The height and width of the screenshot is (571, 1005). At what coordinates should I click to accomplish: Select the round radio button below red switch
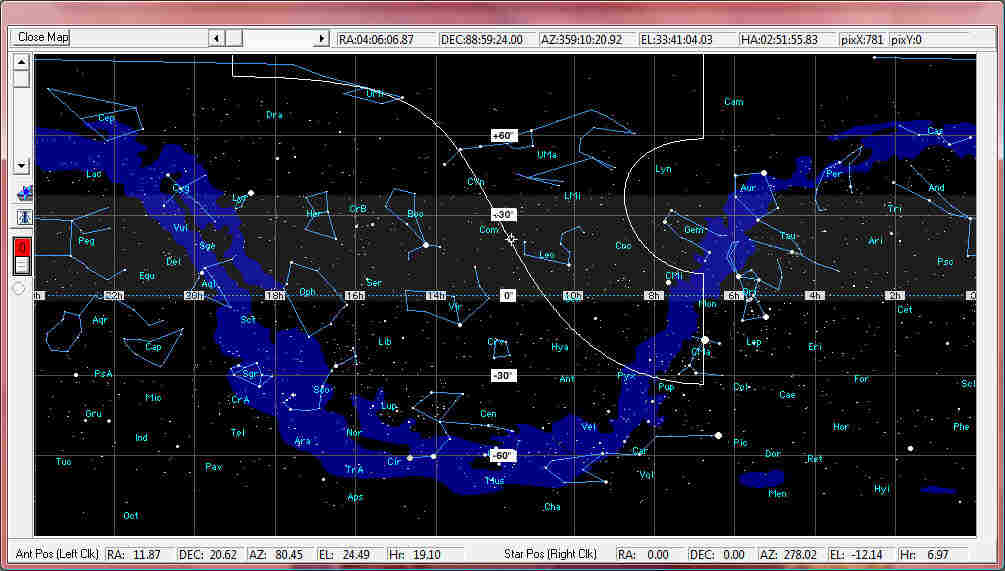pos(19,288)
